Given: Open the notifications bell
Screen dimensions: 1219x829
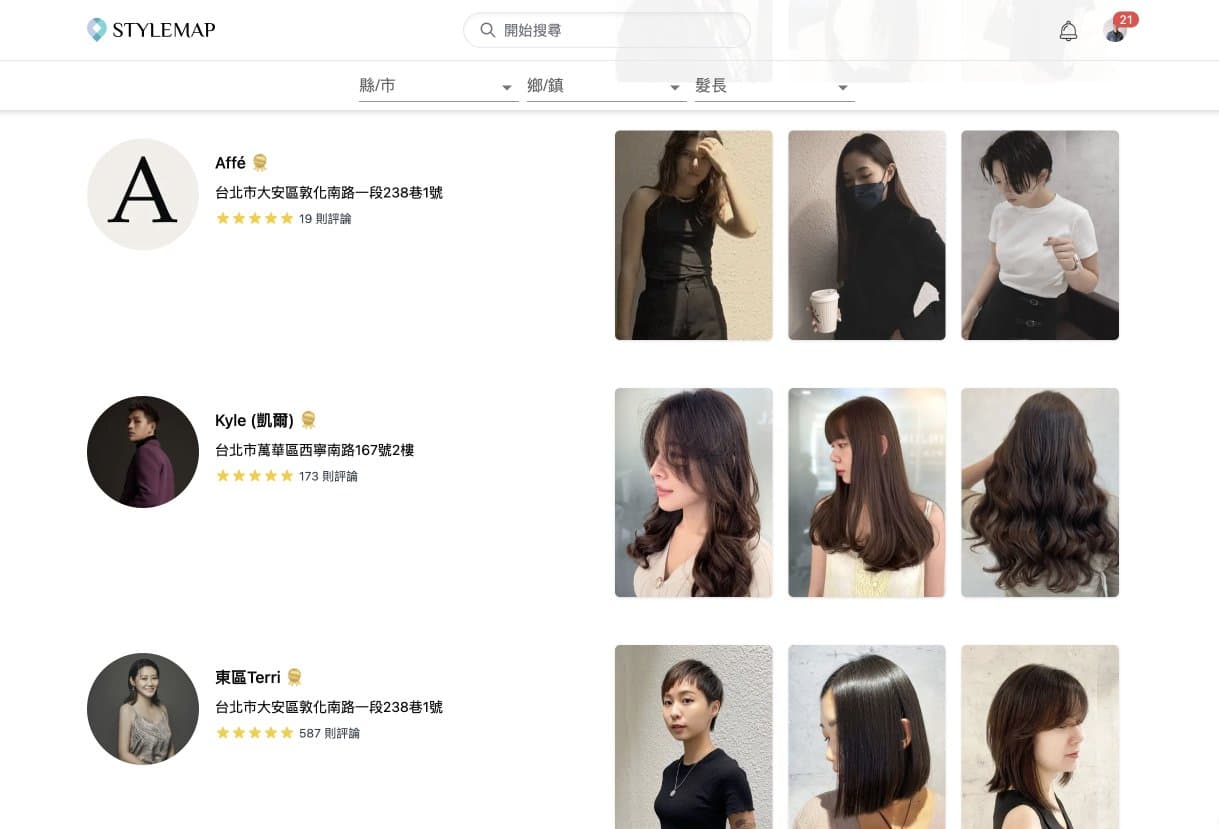Looking at the screenshot, I should [x=1068, y=31].
